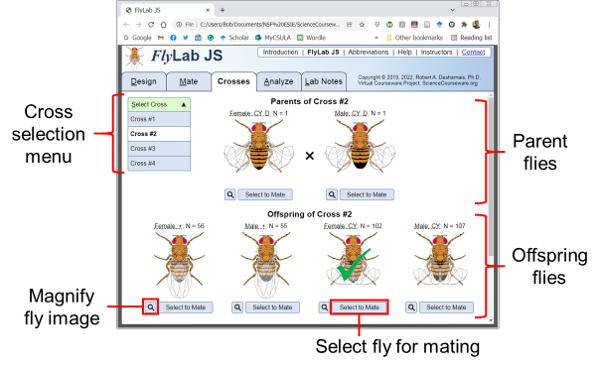Magnify the Female + offspring fly (N = 56)
This screenshot has height=369, width=599.
click(x=151, y=307)
